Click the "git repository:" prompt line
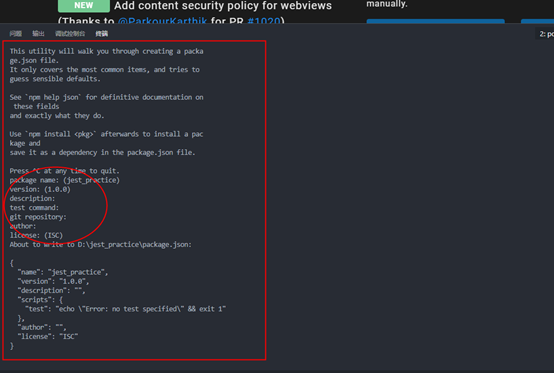The height and width of the screenshot is (373, 554). tap(38, 217)
